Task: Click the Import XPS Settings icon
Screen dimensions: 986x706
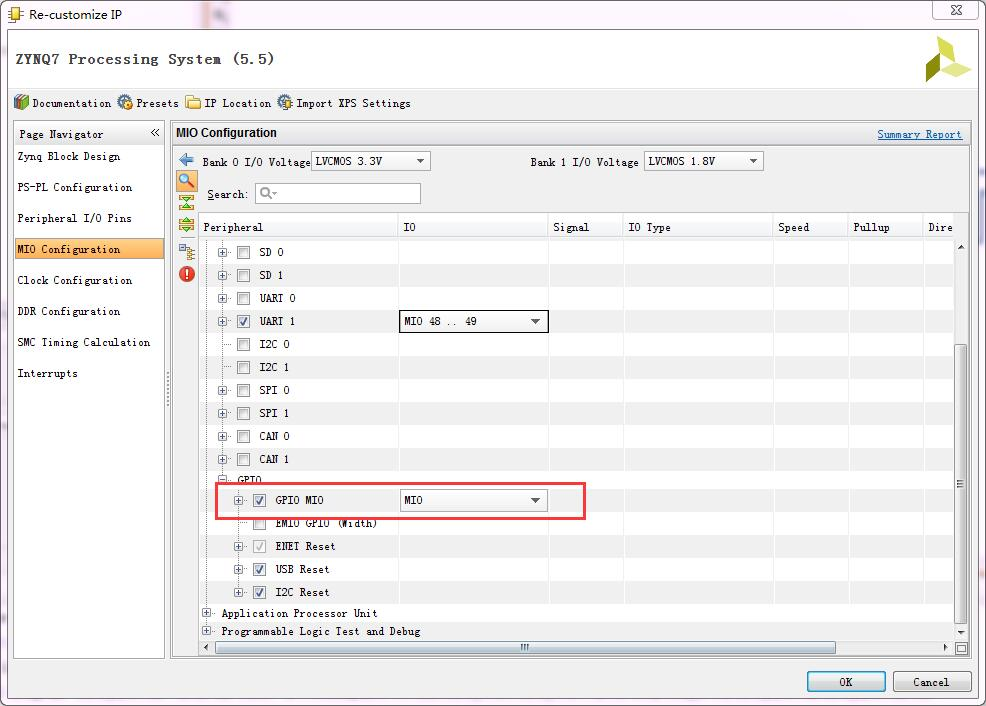Action: 285,102
